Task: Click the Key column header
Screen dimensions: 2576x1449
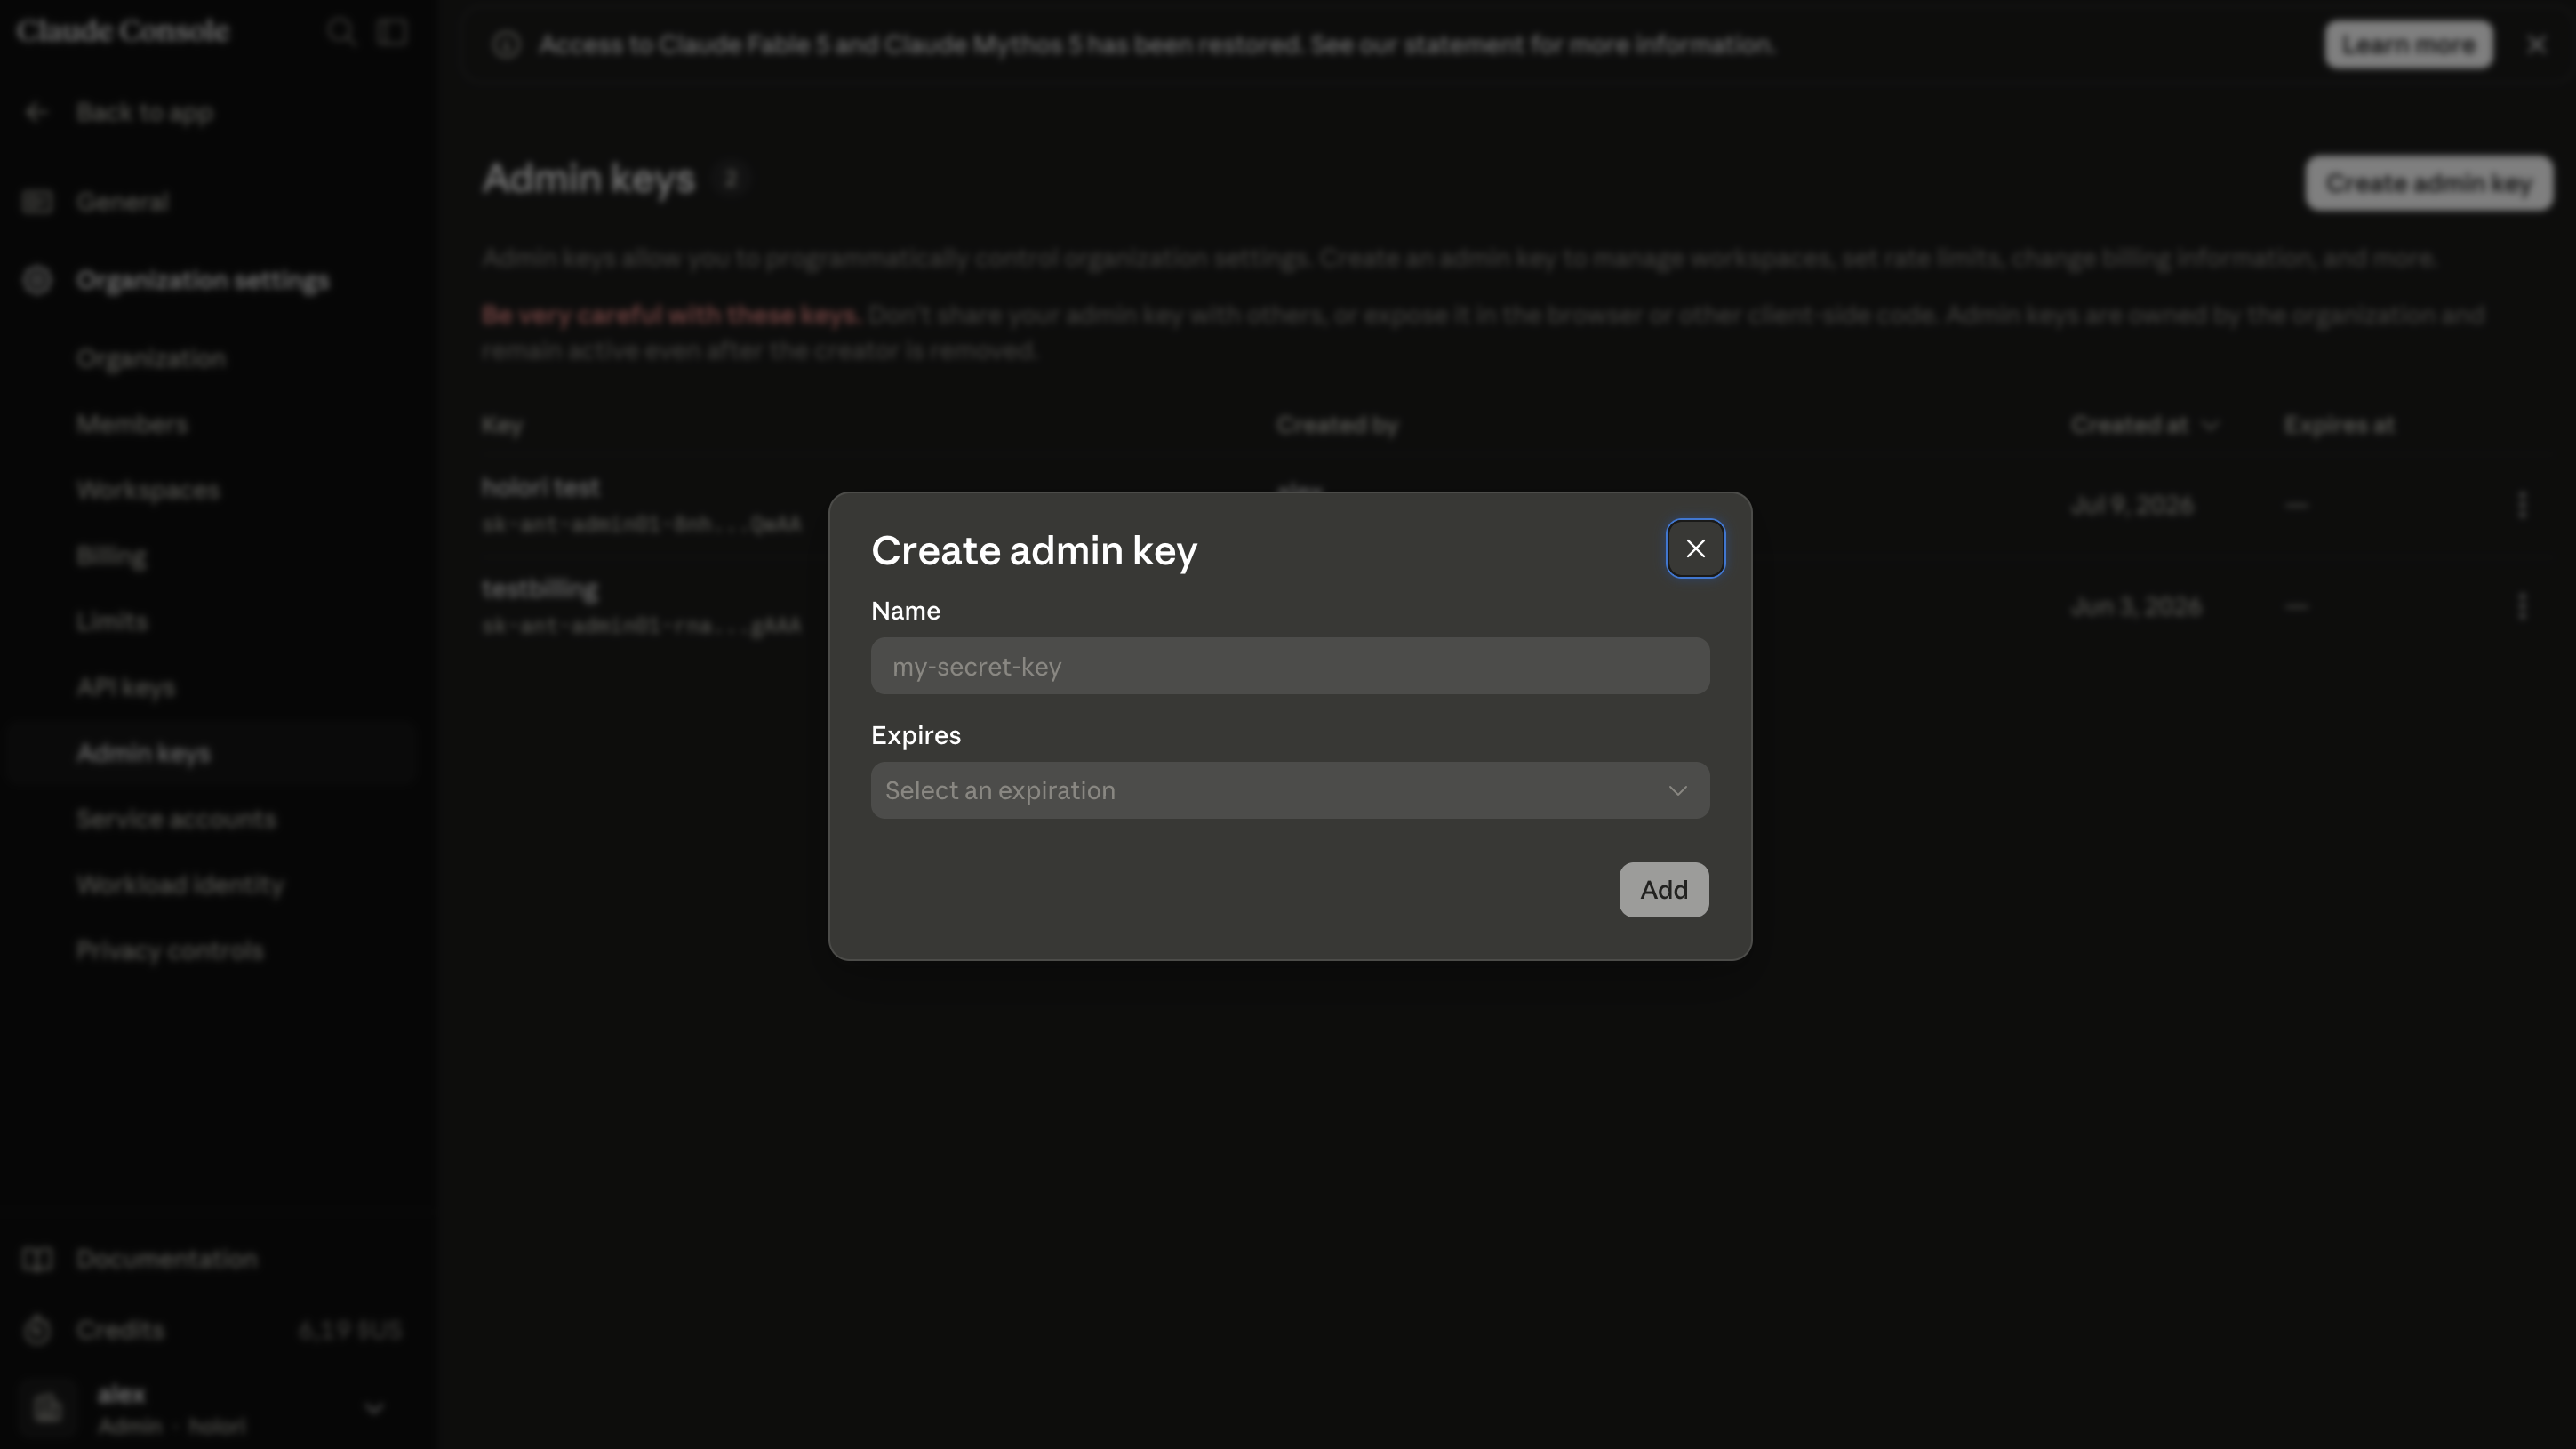Action: (x=502, y=426)
